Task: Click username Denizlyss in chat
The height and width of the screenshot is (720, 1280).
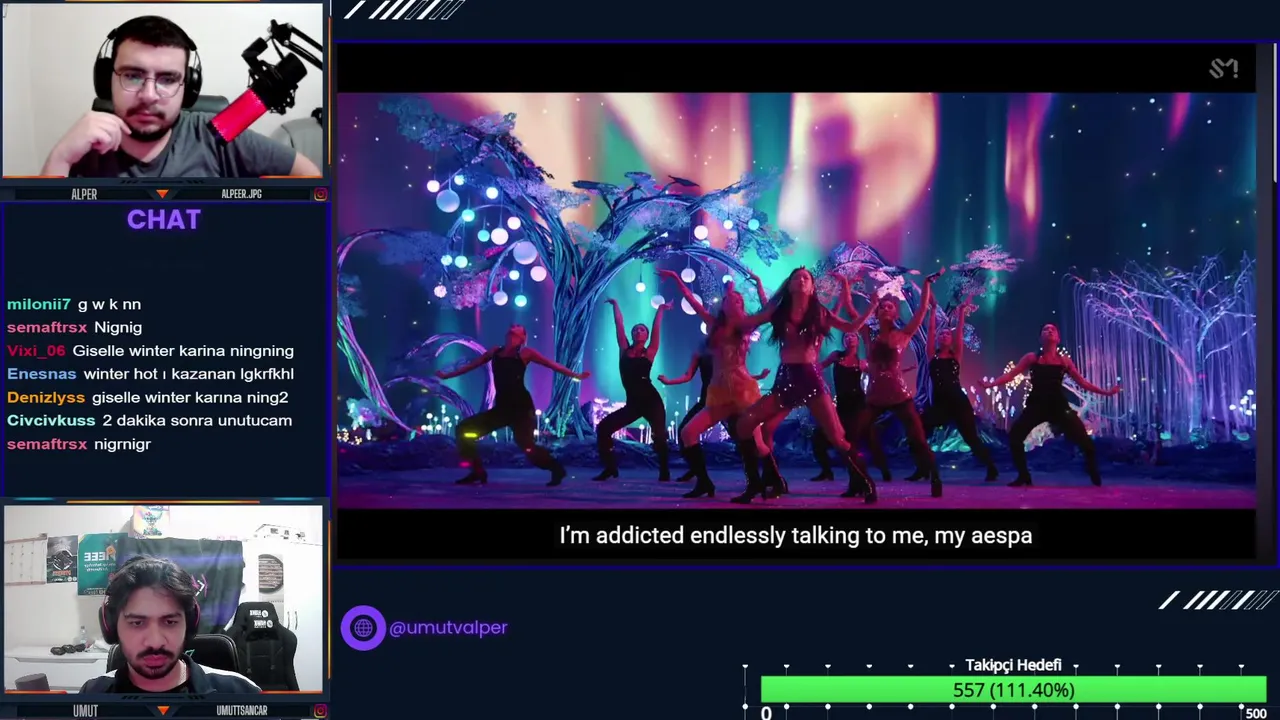Action: [46, 397]
